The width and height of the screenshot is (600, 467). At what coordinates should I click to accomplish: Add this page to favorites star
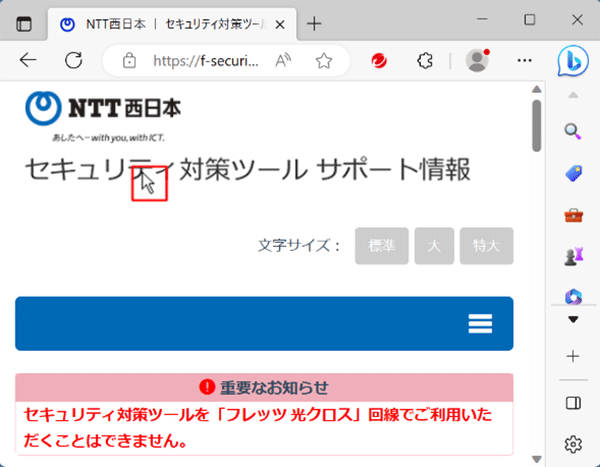point(324,61)
